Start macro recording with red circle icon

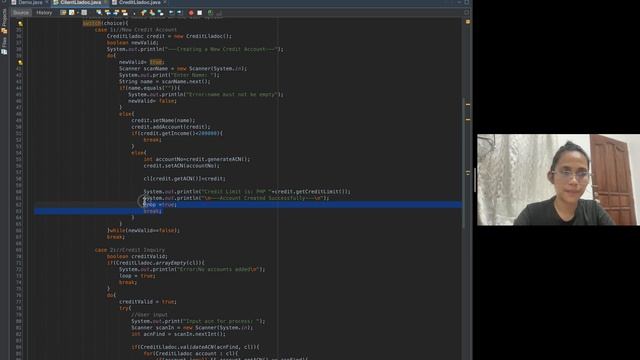191,13
